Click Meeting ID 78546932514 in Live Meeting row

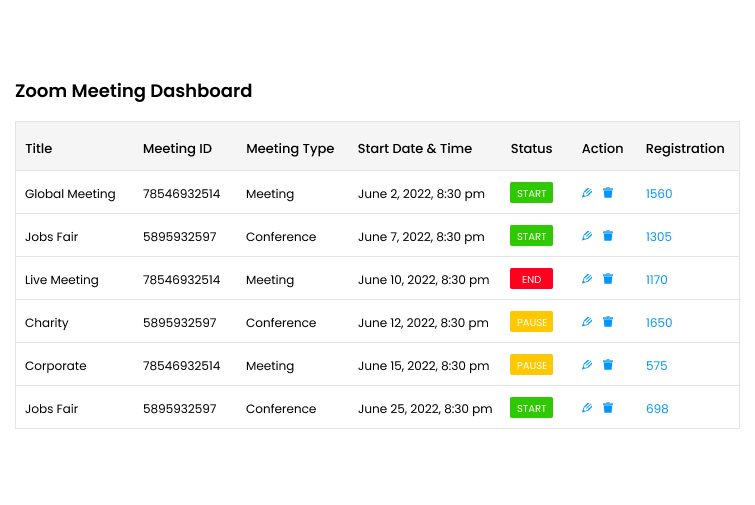(182, 280)
